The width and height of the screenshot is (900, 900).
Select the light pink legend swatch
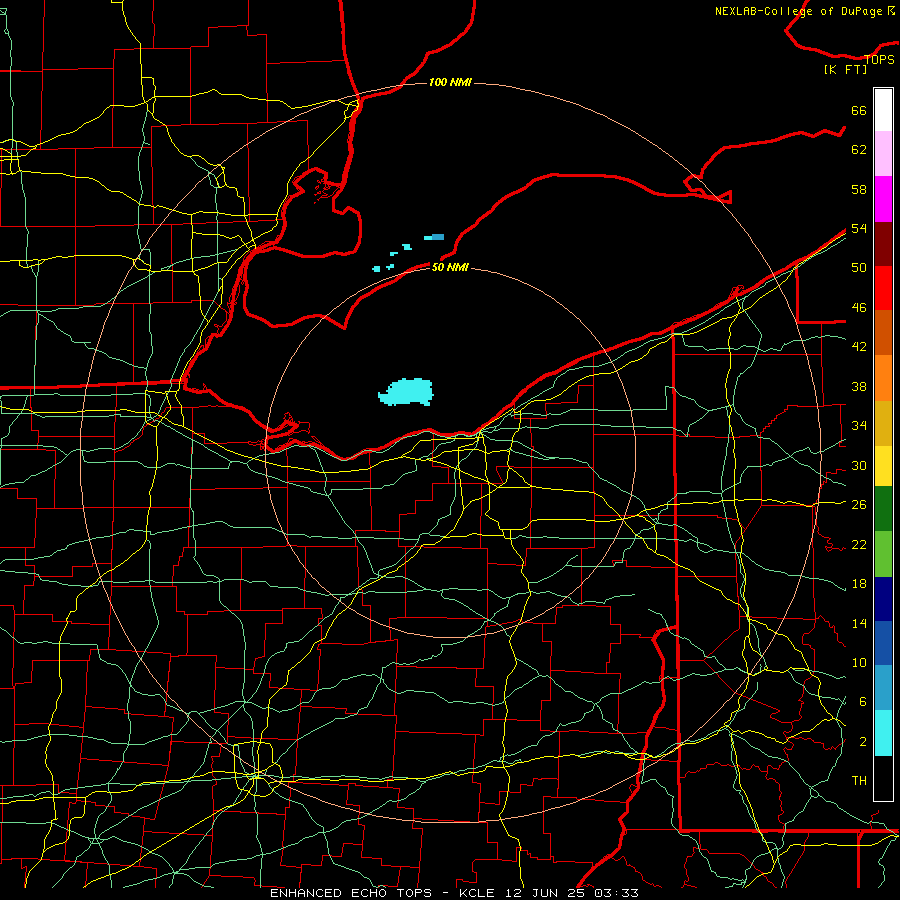tap(883, 153)
